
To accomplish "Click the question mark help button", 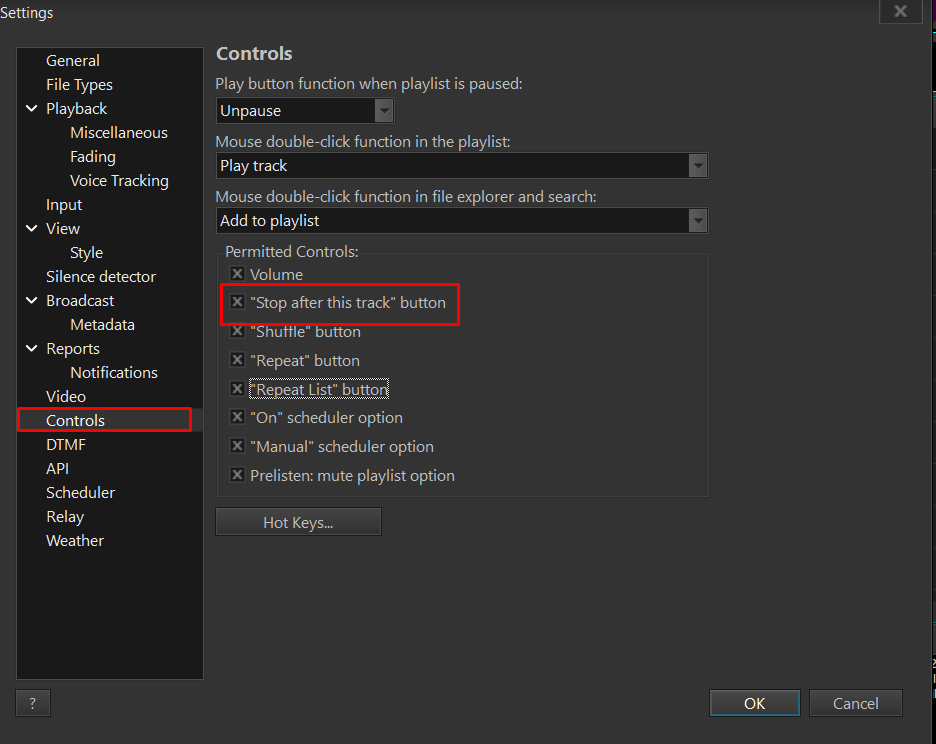I will click(x=33, y=702).
